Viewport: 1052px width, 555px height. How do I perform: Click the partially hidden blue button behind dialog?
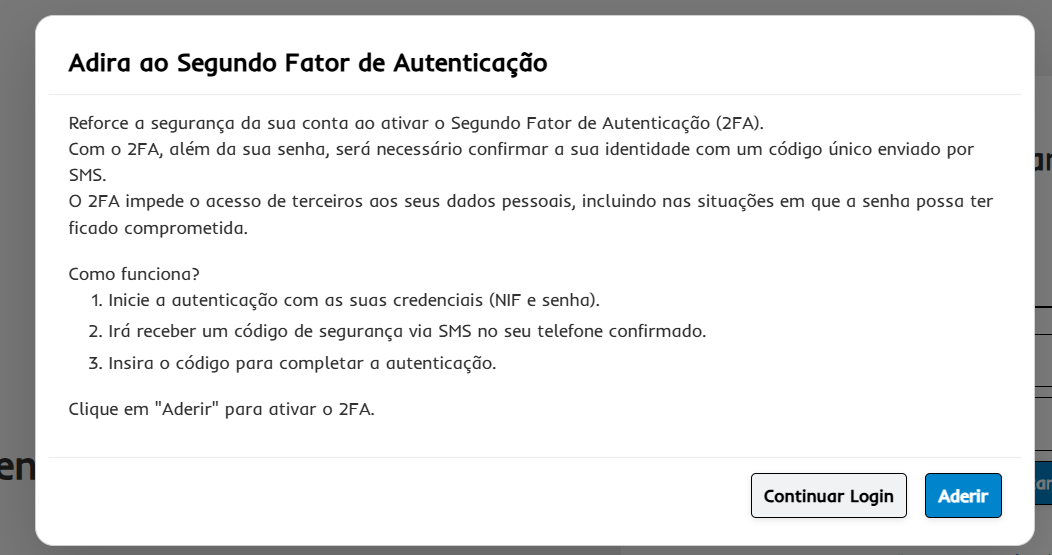pos(1043,482)
